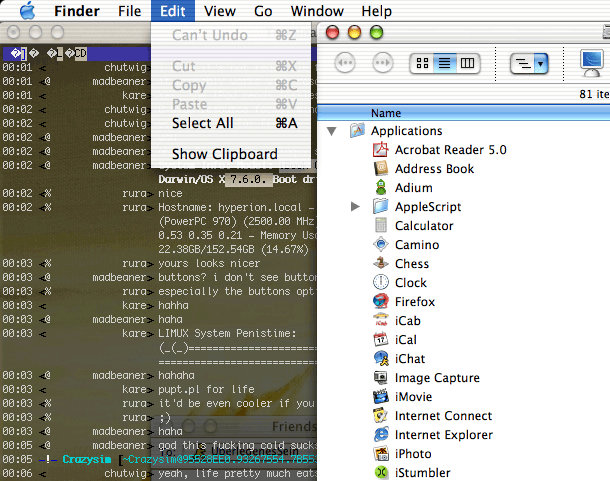610x481 pixels.
Task: Click the 'Firefox' row label
Action: click(415, 302)
